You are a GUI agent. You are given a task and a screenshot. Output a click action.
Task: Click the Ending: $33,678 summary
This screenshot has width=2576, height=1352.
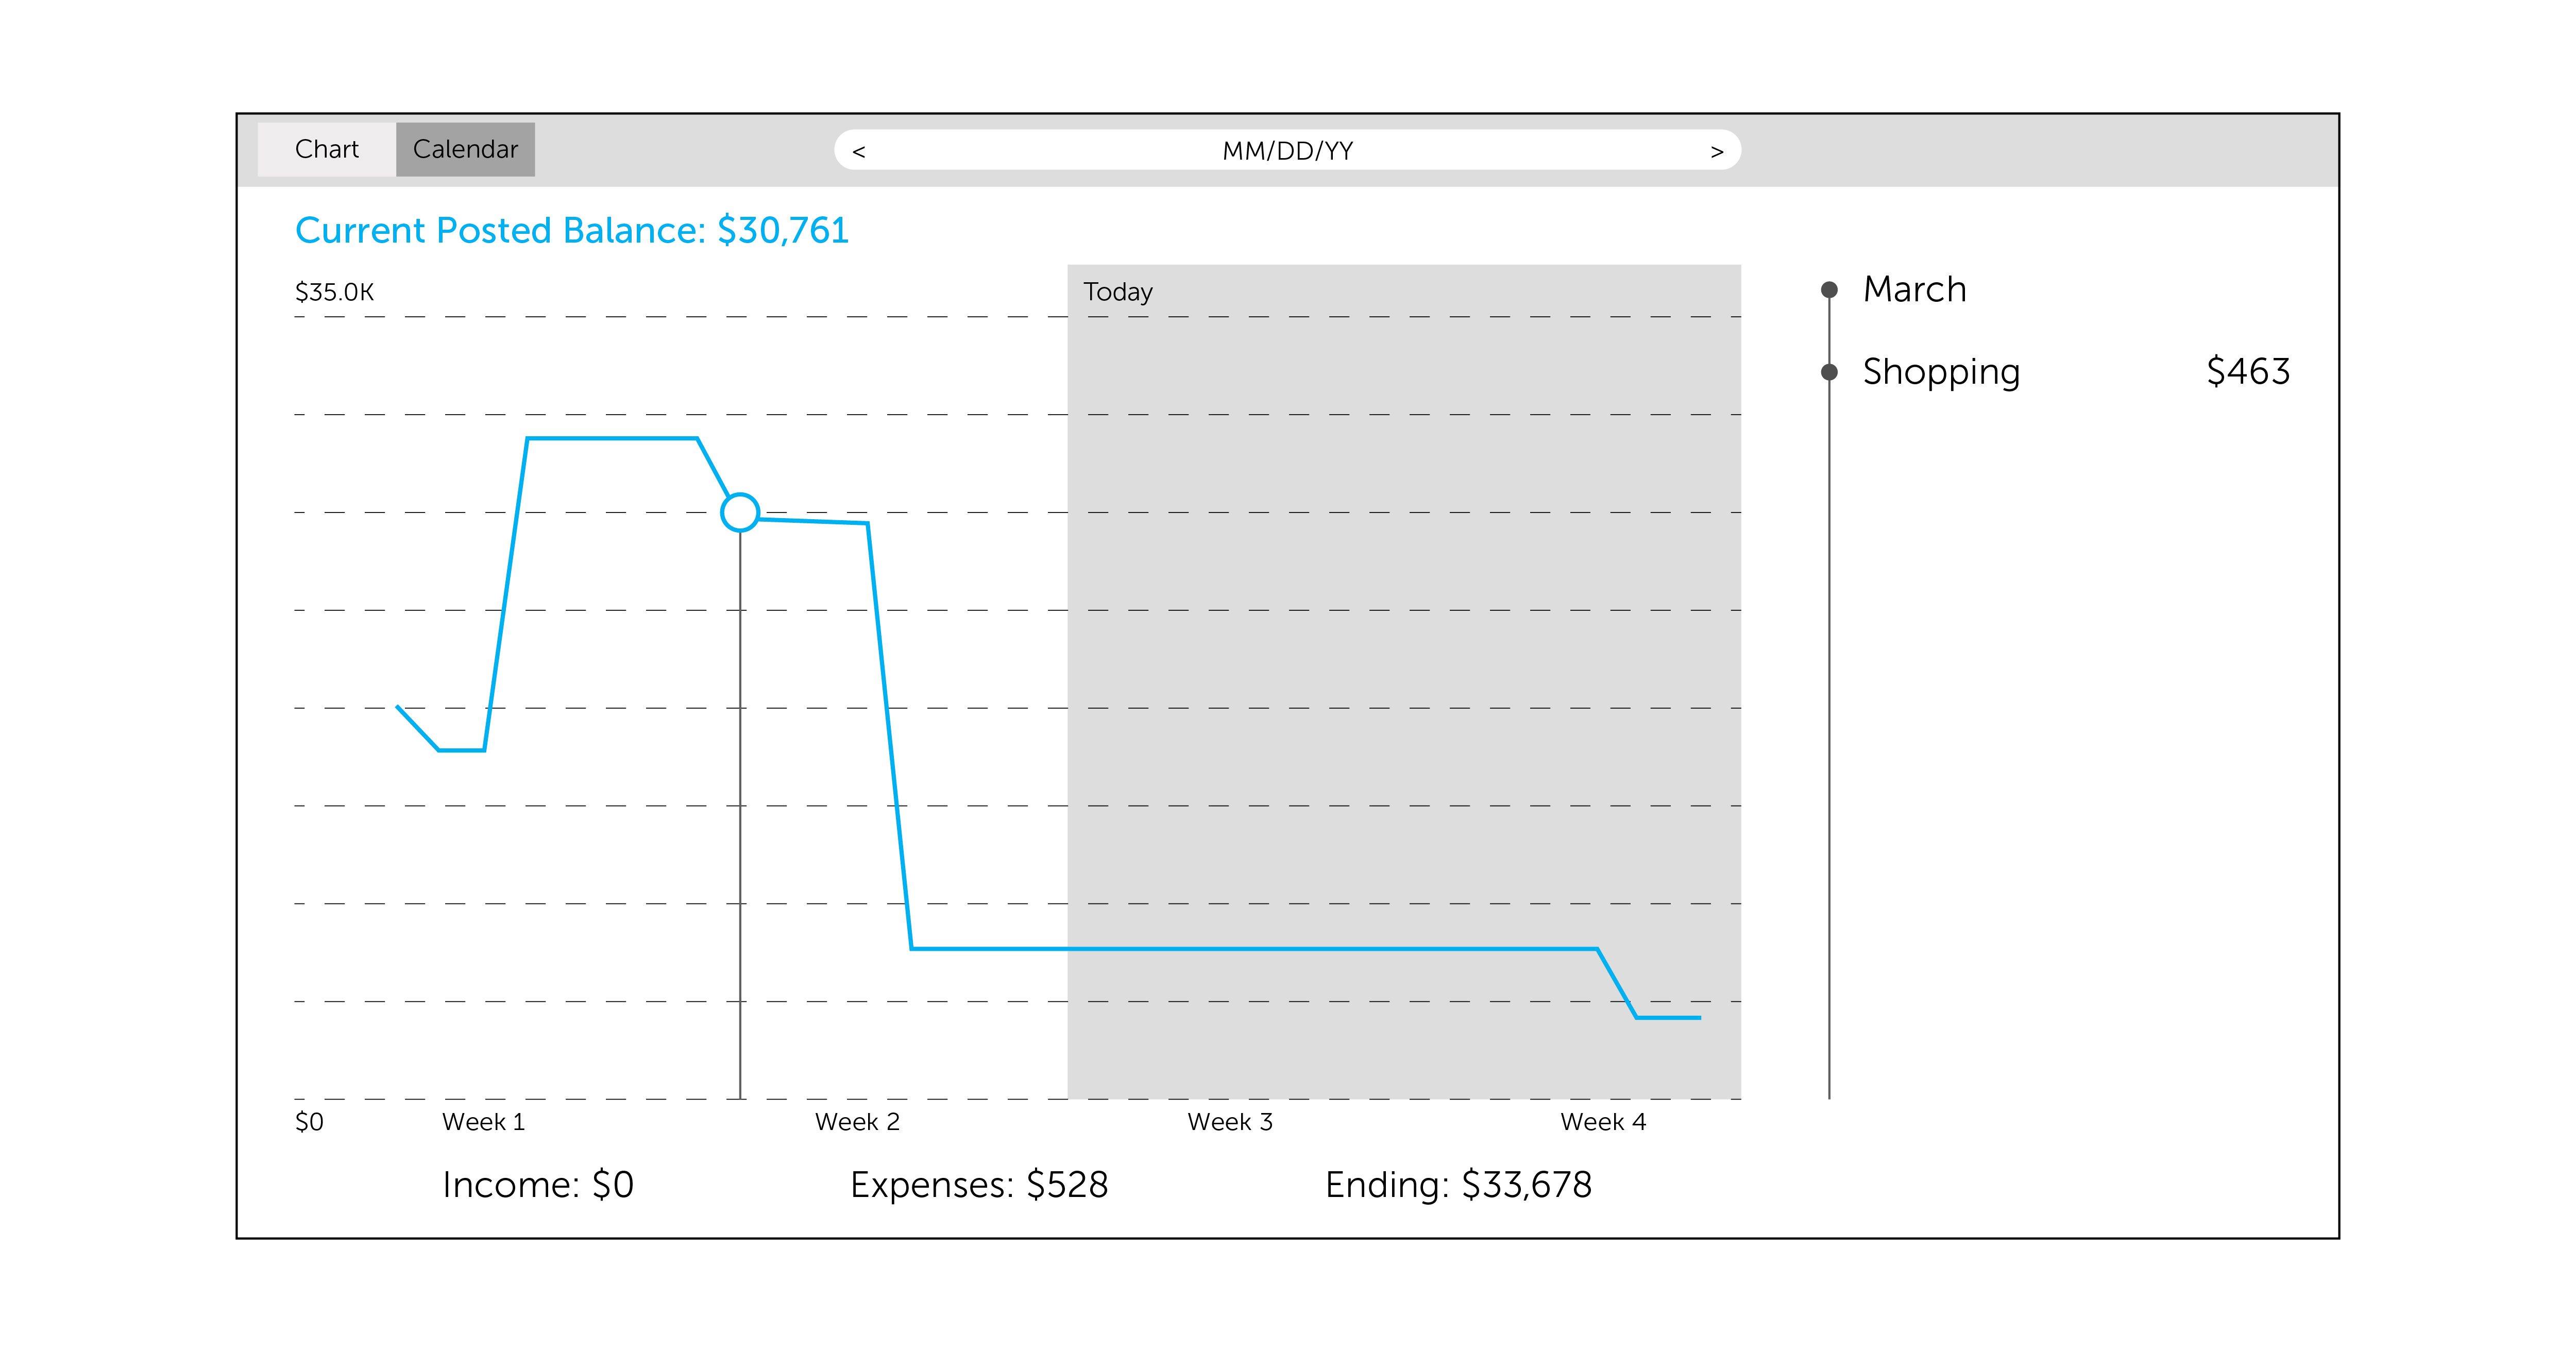1458,1185
